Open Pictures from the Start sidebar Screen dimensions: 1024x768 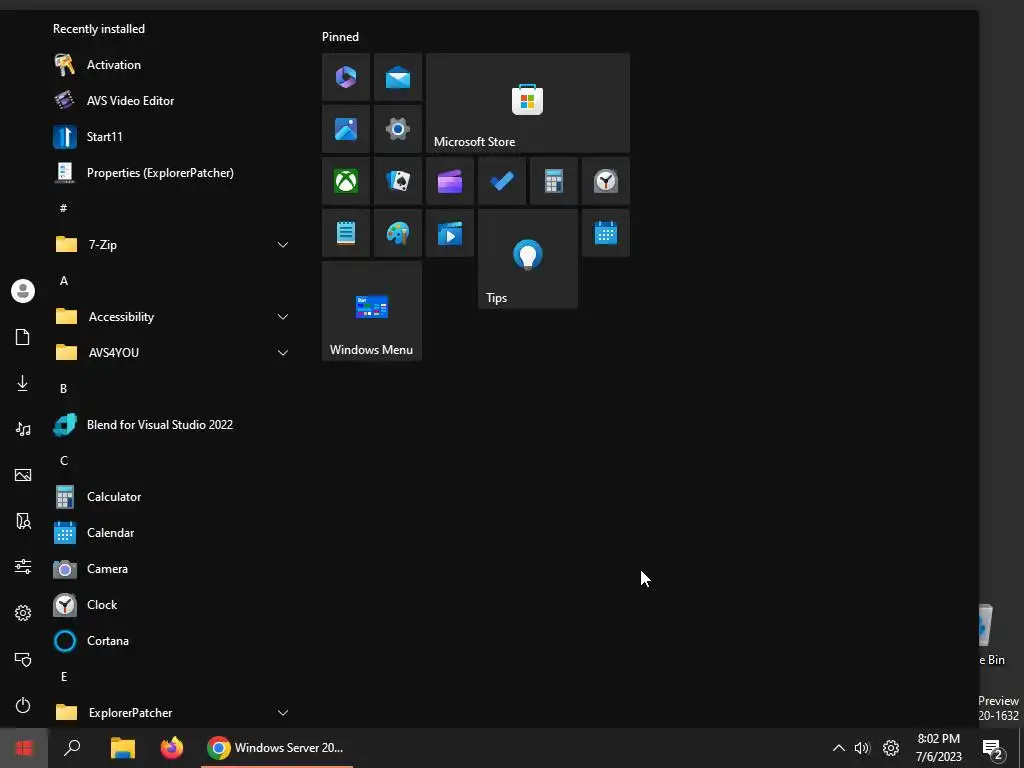23,475
